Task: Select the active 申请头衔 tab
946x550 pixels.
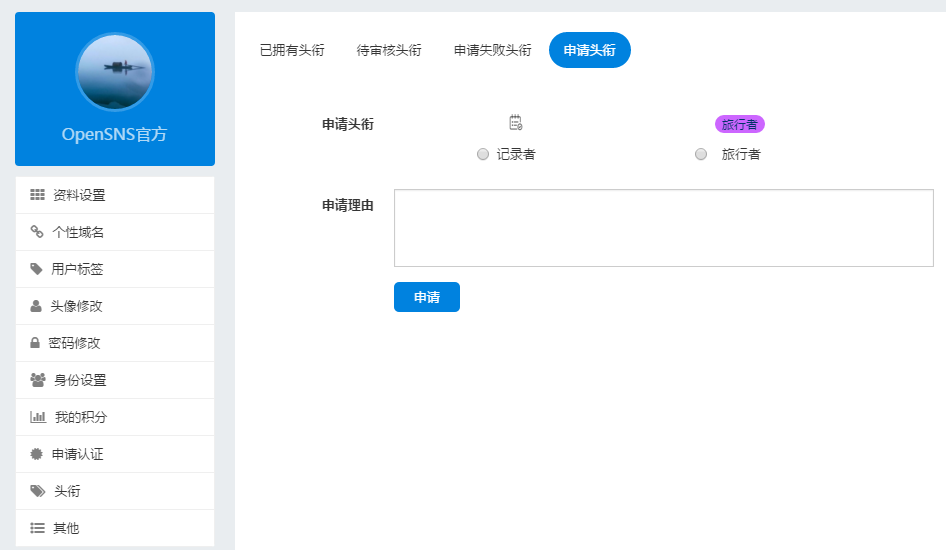Action: coord(589,50)
